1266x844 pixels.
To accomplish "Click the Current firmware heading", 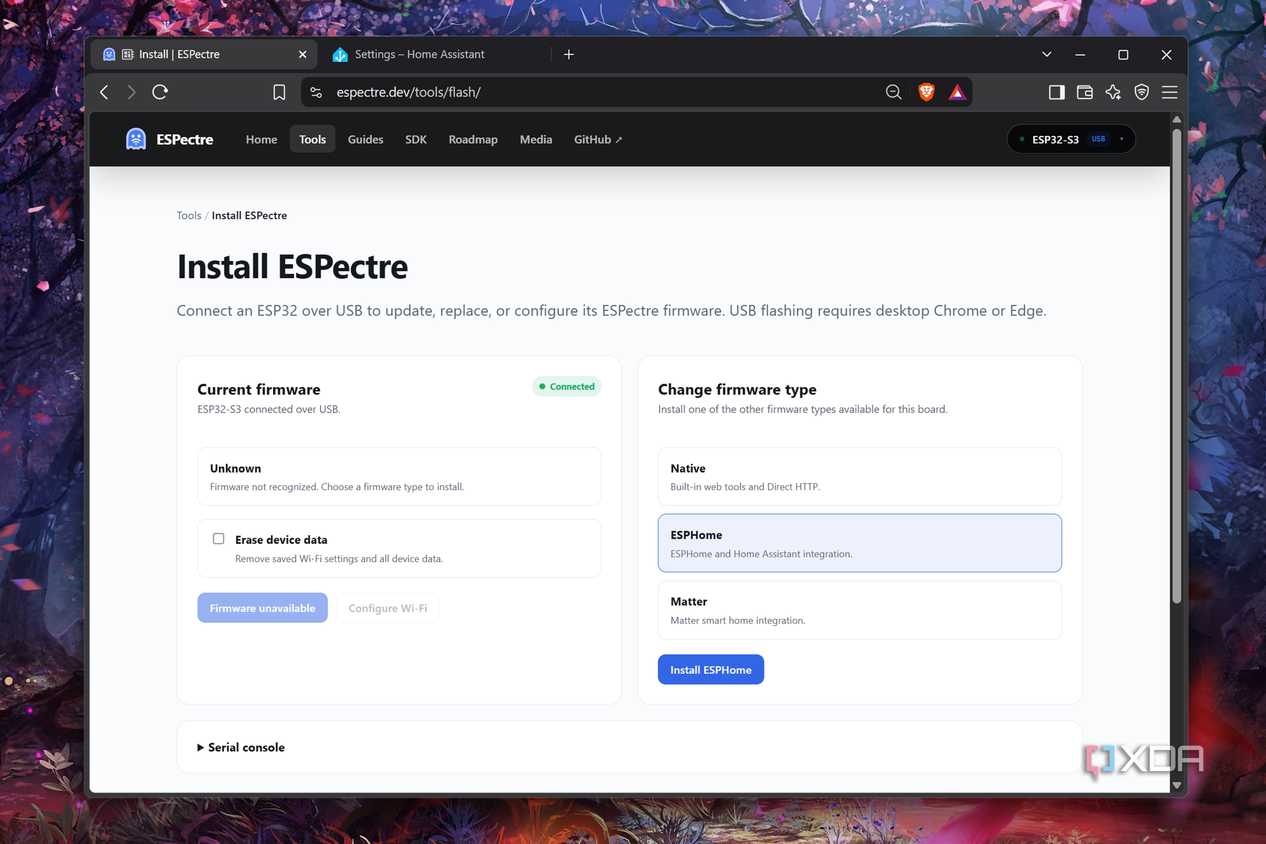I will [259, 389].
